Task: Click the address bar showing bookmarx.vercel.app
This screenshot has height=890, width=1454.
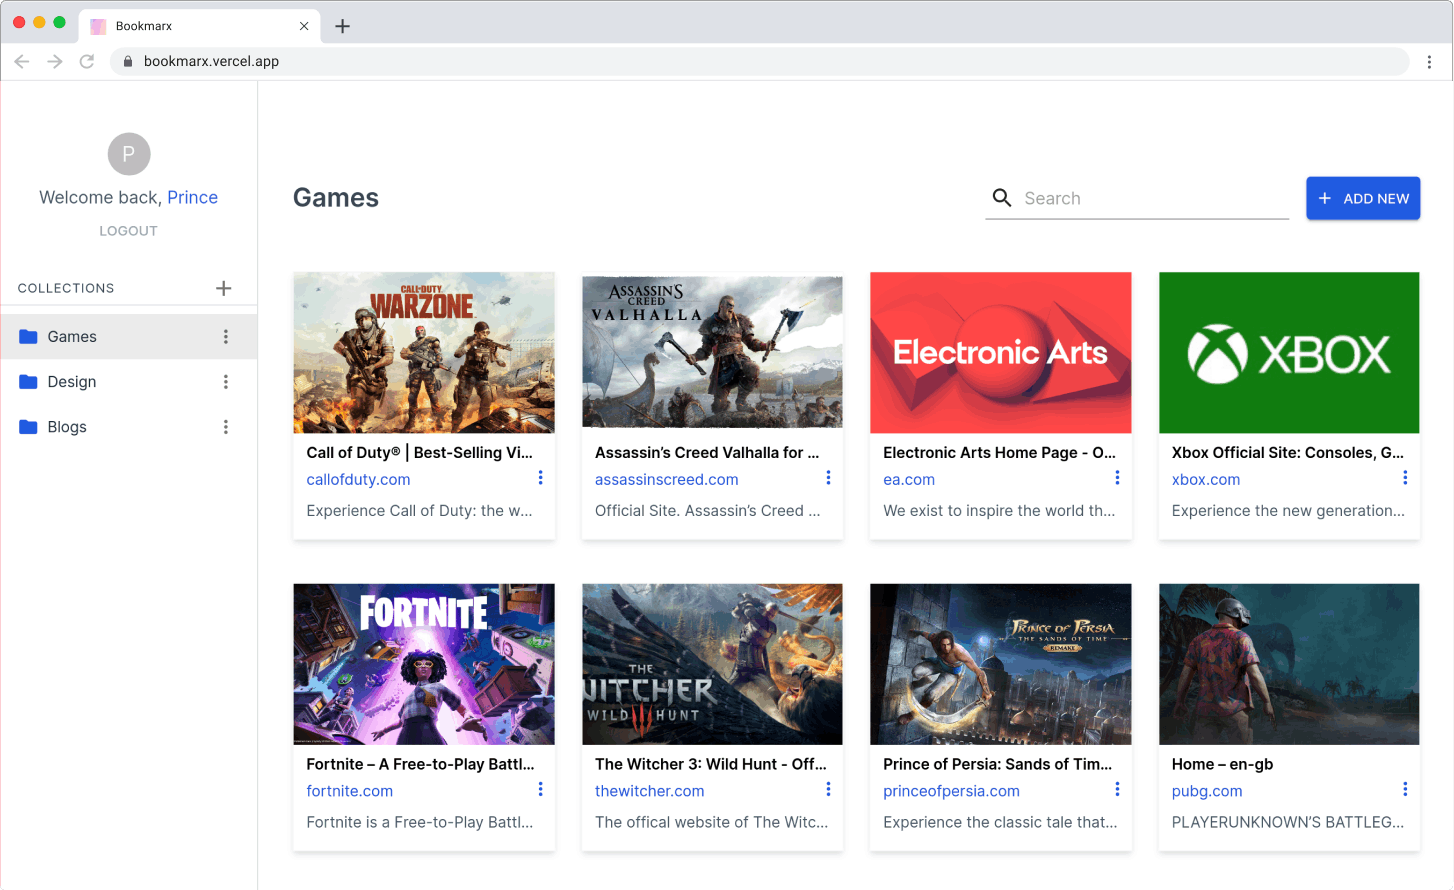Action: point(760,61)
